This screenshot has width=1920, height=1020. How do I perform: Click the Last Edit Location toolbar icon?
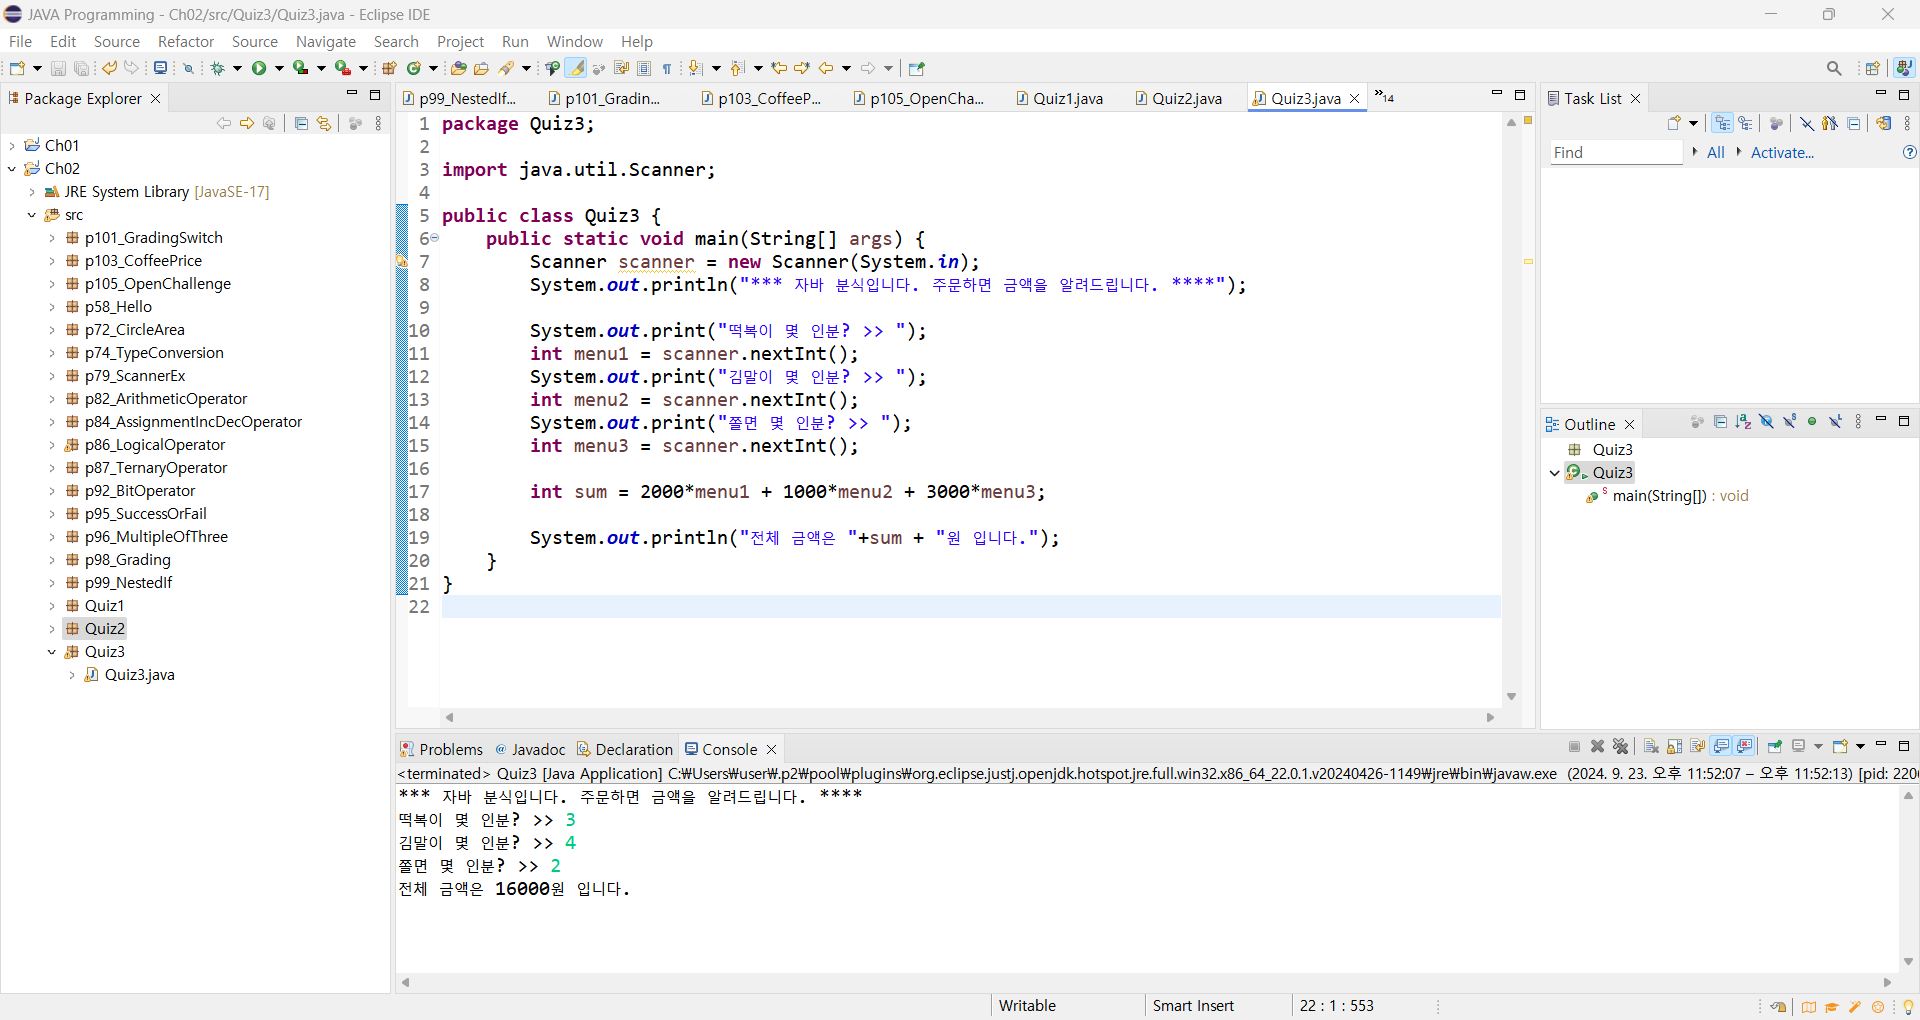coord(779,68)
